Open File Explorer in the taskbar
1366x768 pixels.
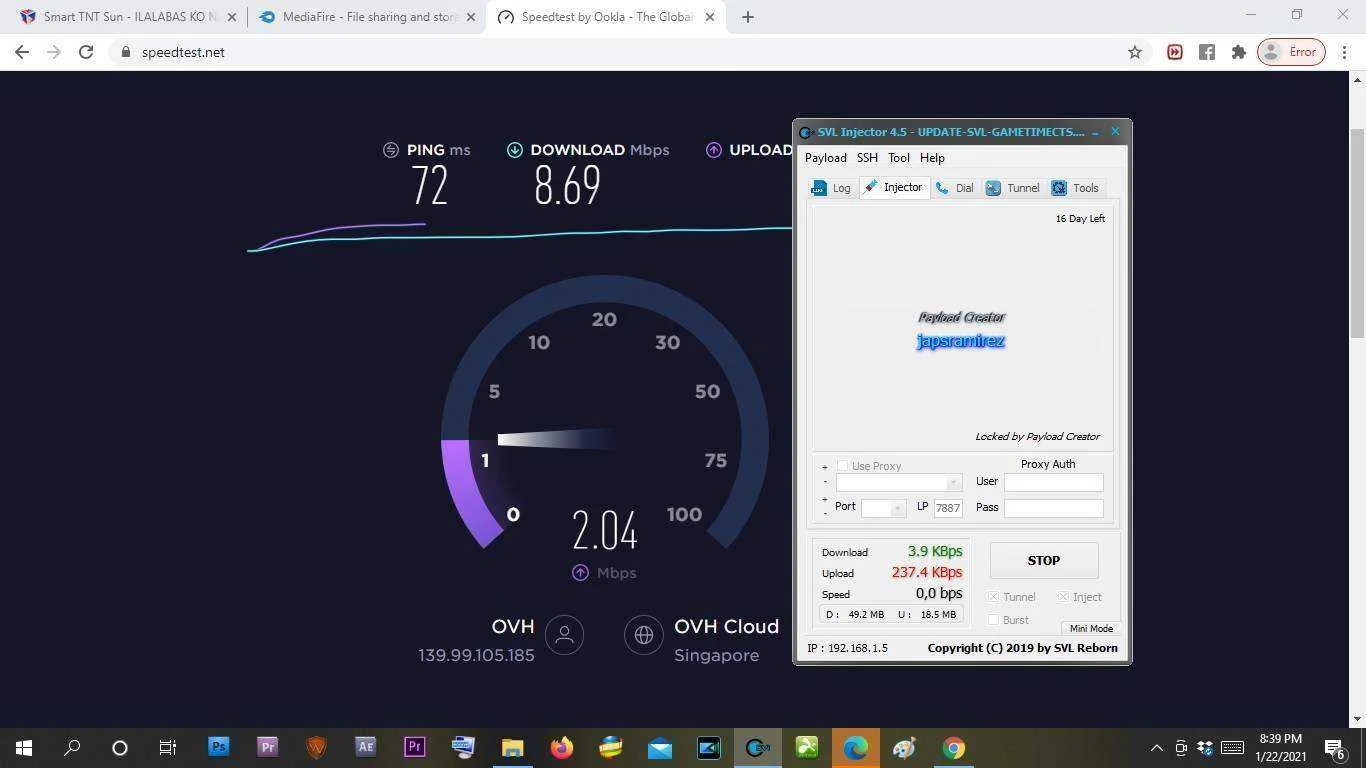tap(512, 747)
